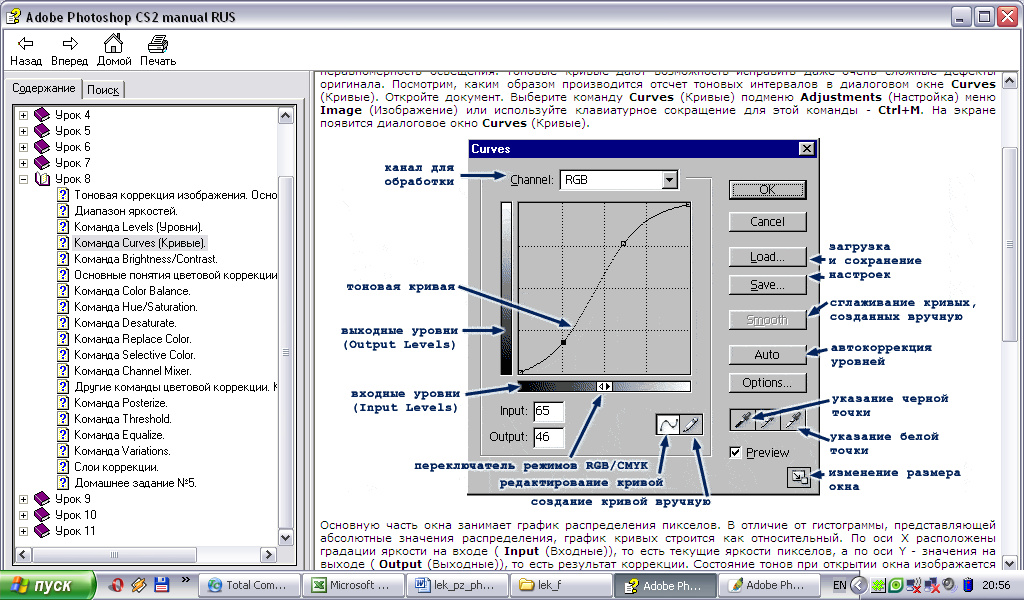This screenshot has height=600, width=1024.
Task: Open topic Команда Hue/Saturation
Action: [x=135, y=307]
